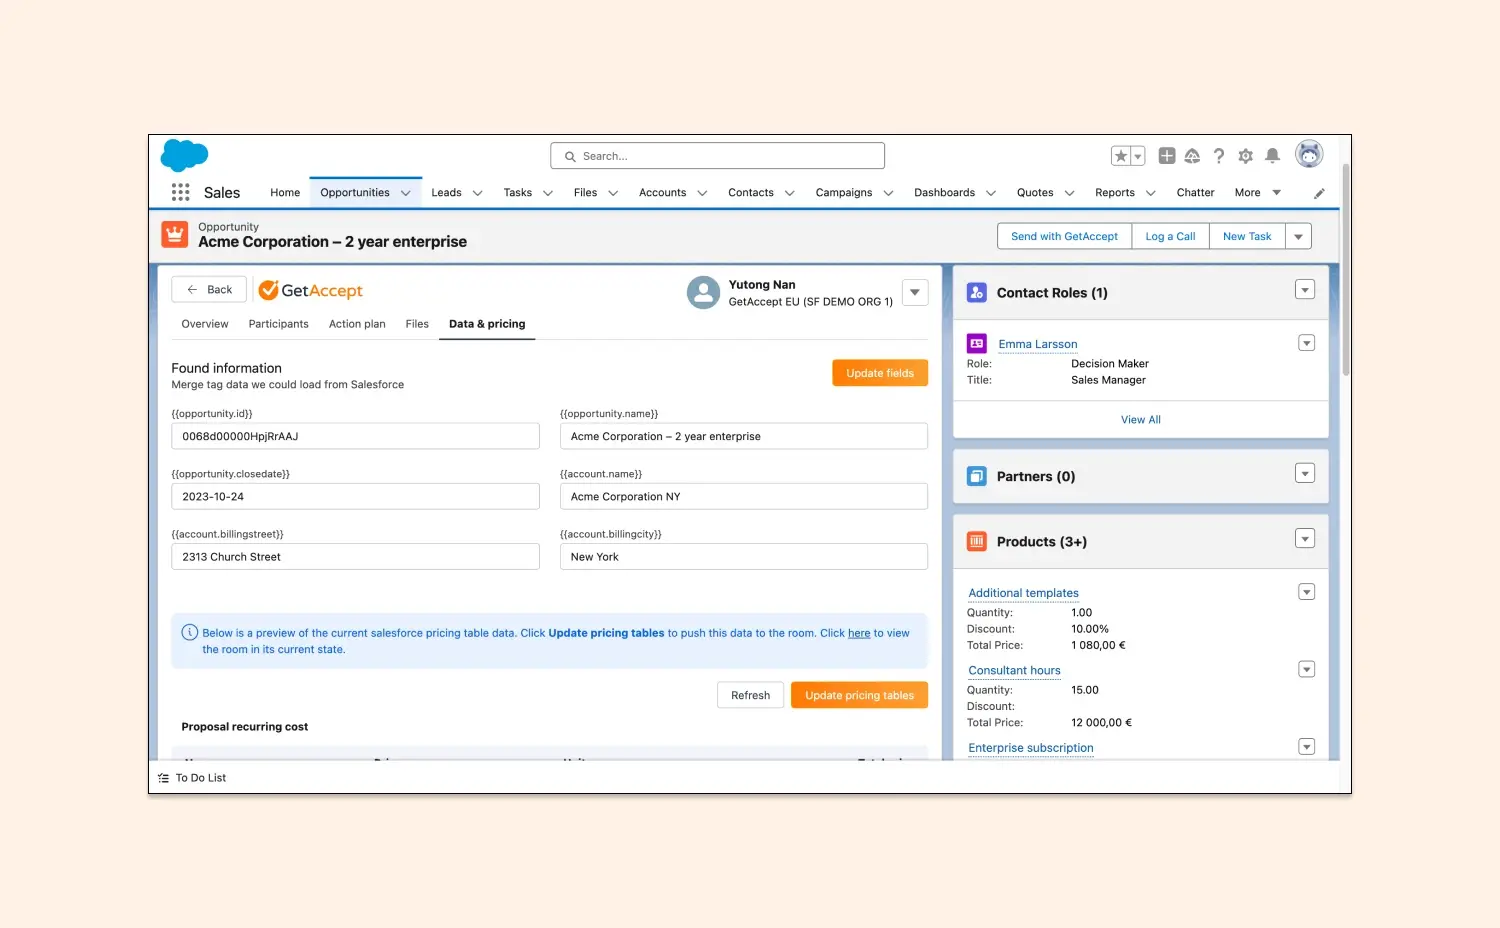Click the Setup gear icon

click(1245, 155)
